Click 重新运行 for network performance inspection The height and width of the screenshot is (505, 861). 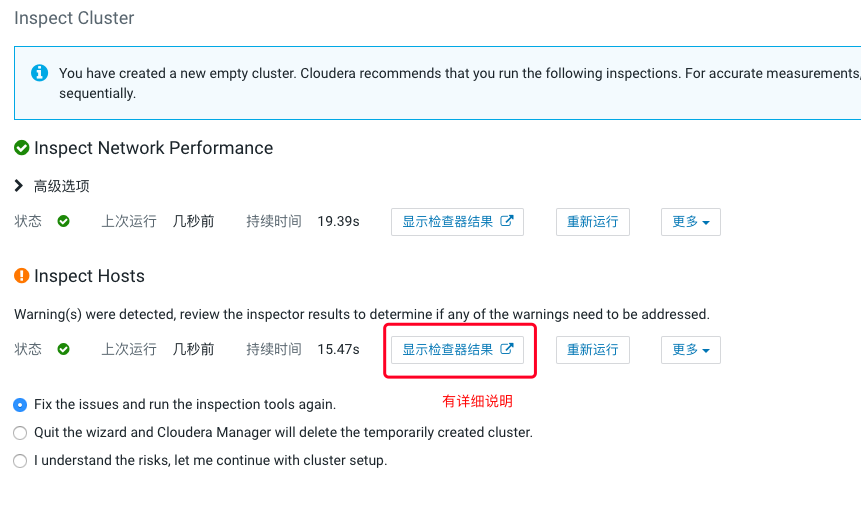click(593, 222)
